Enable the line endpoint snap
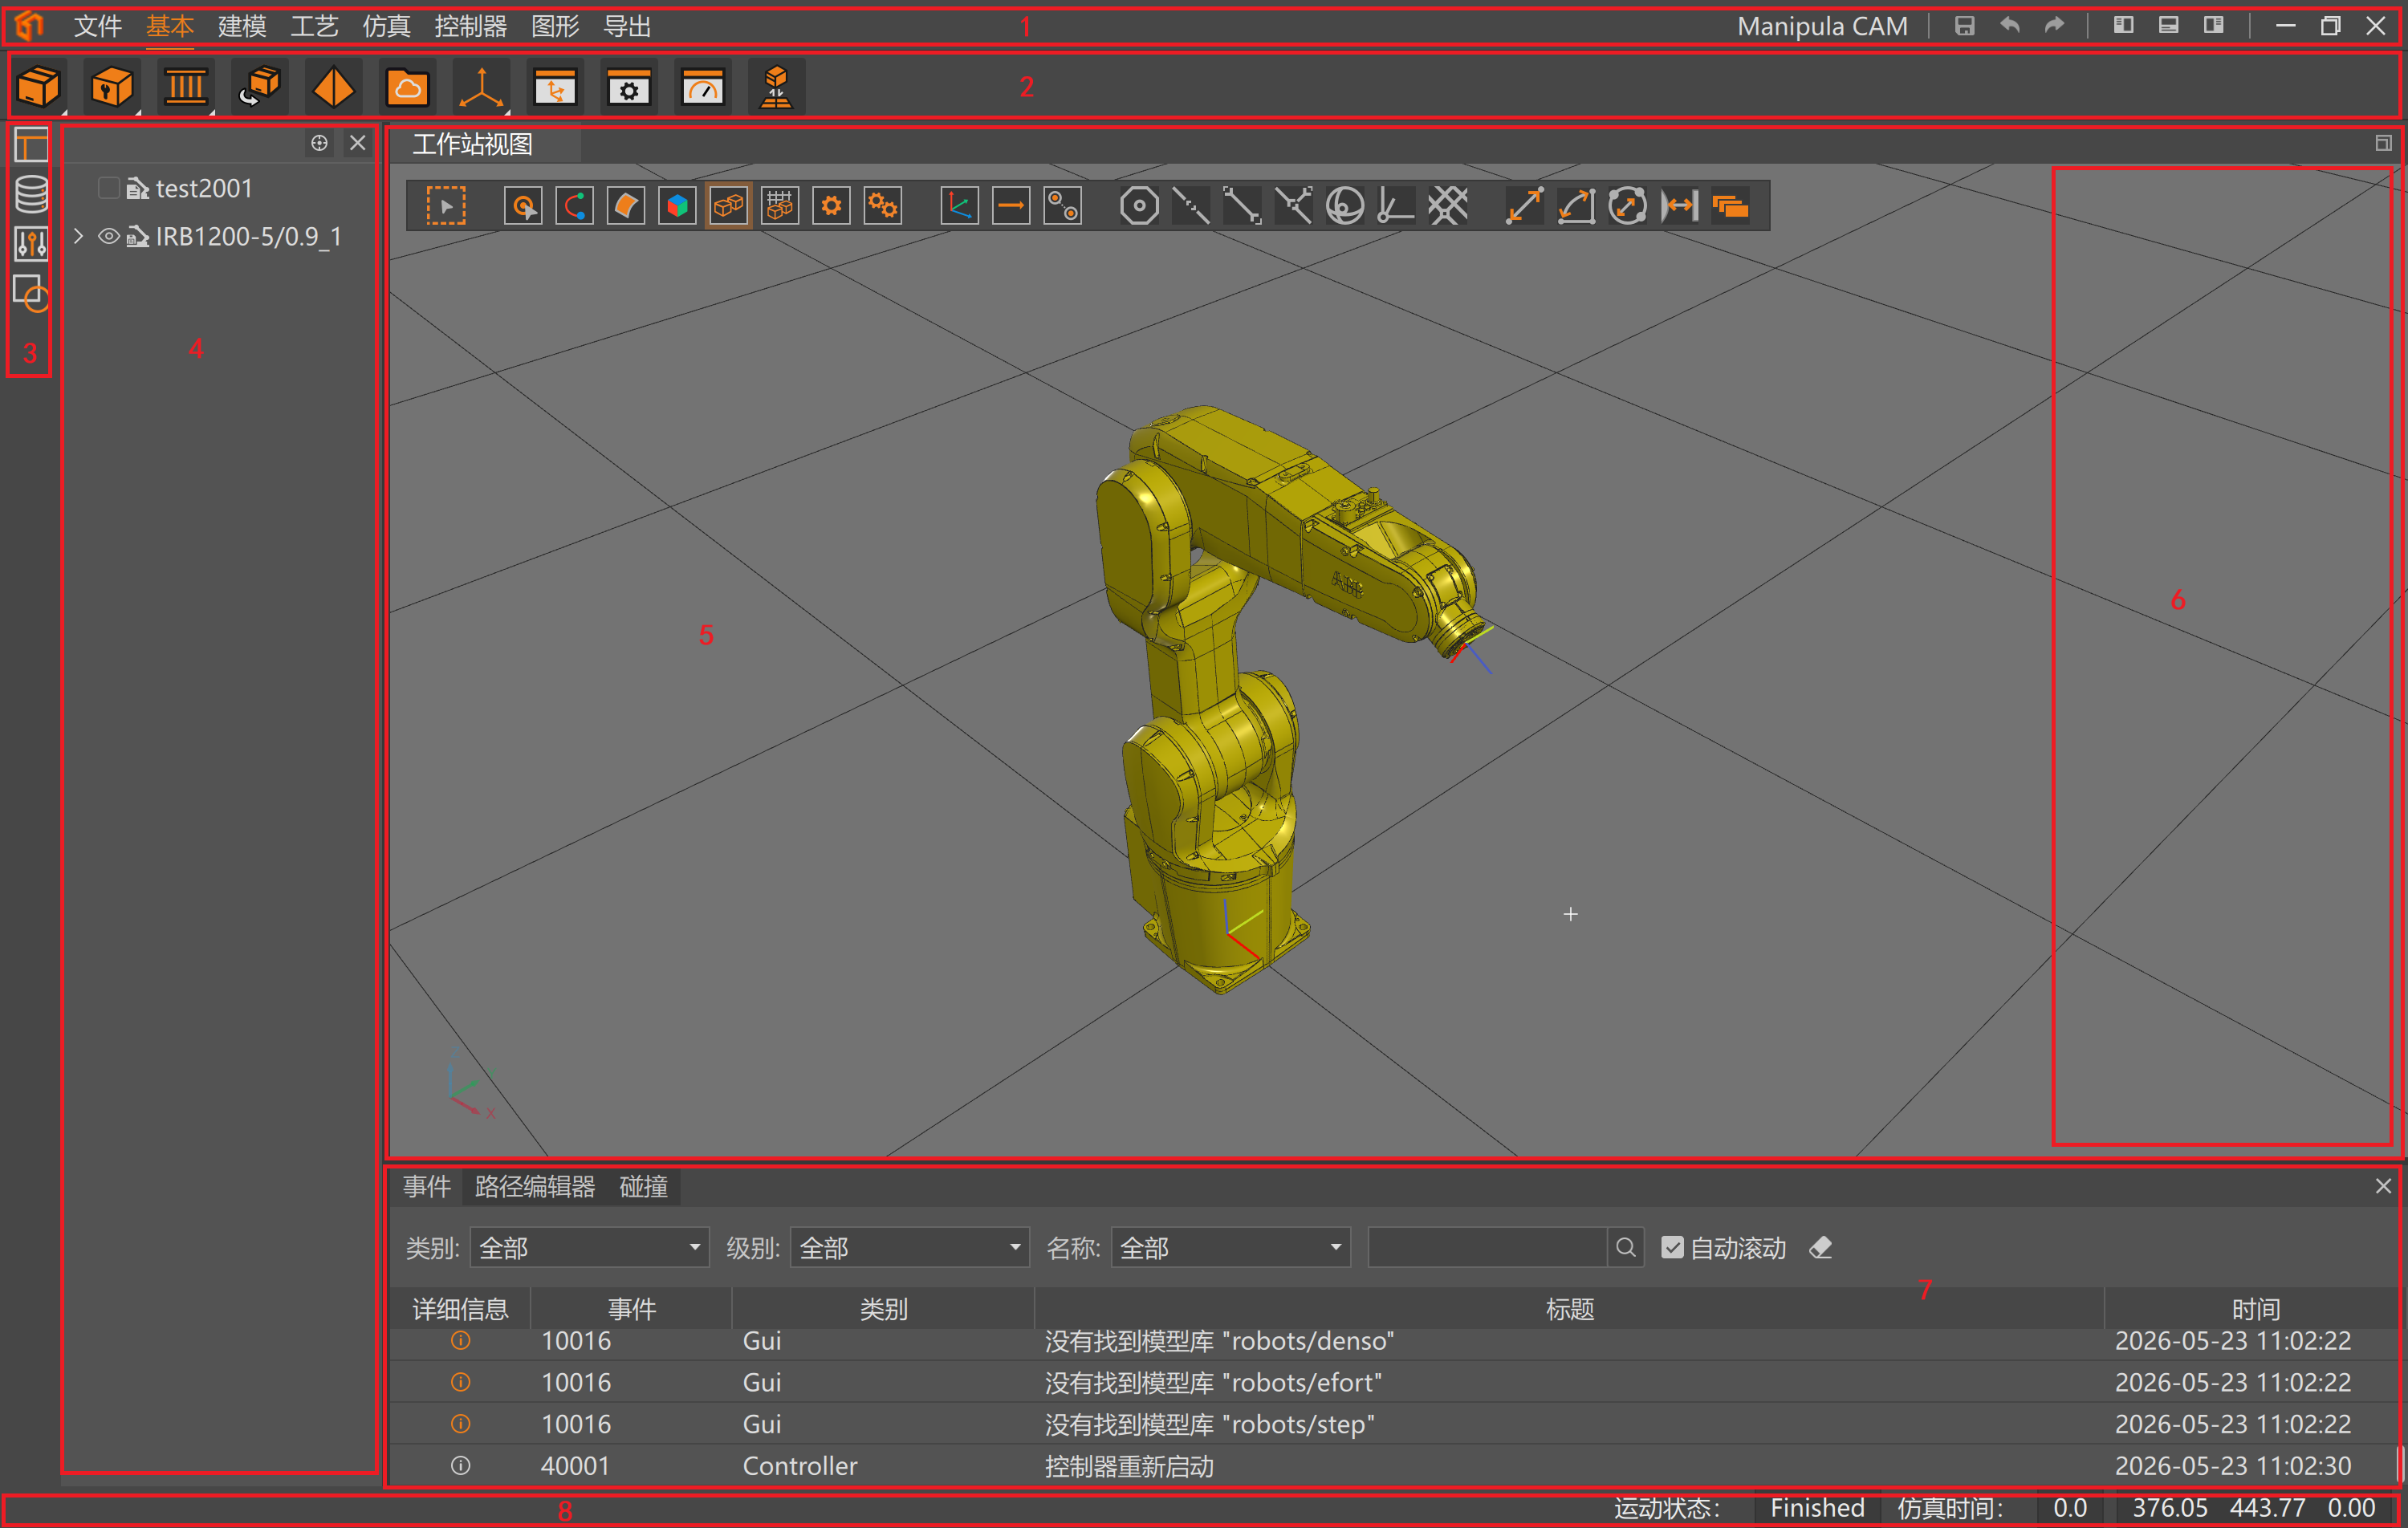This screenshot has width=2408, height=1528. [1242, 206]
